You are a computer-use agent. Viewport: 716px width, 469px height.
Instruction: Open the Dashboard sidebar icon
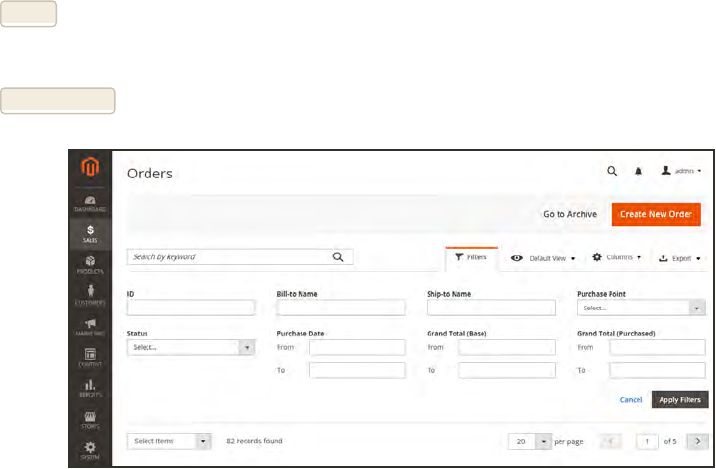(90, 204)
